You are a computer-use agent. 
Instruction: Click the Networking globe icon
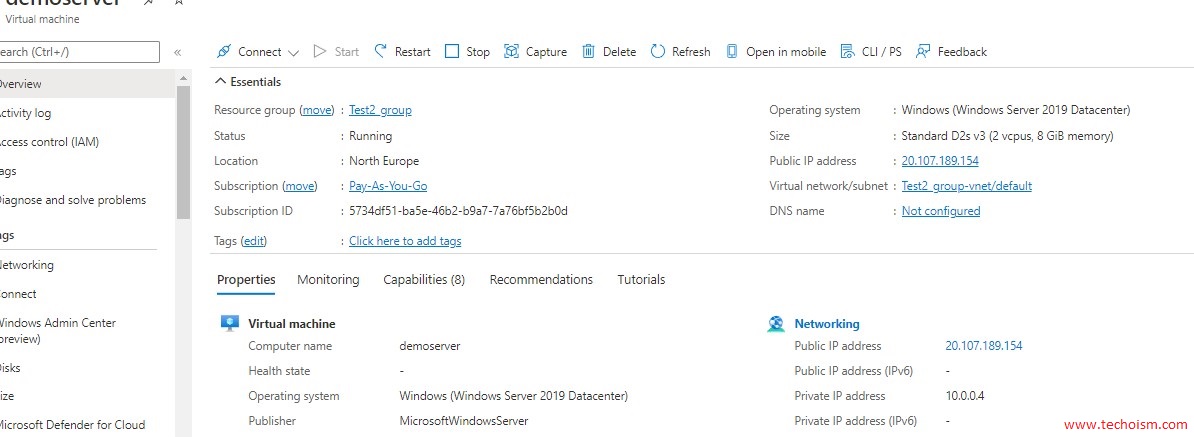tap(776, 324)
